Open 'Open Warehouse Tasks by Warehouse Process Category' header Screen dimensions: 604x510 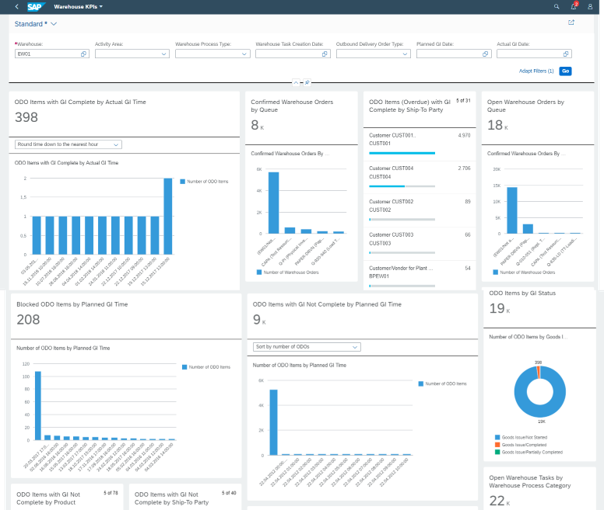pos(540,489)
